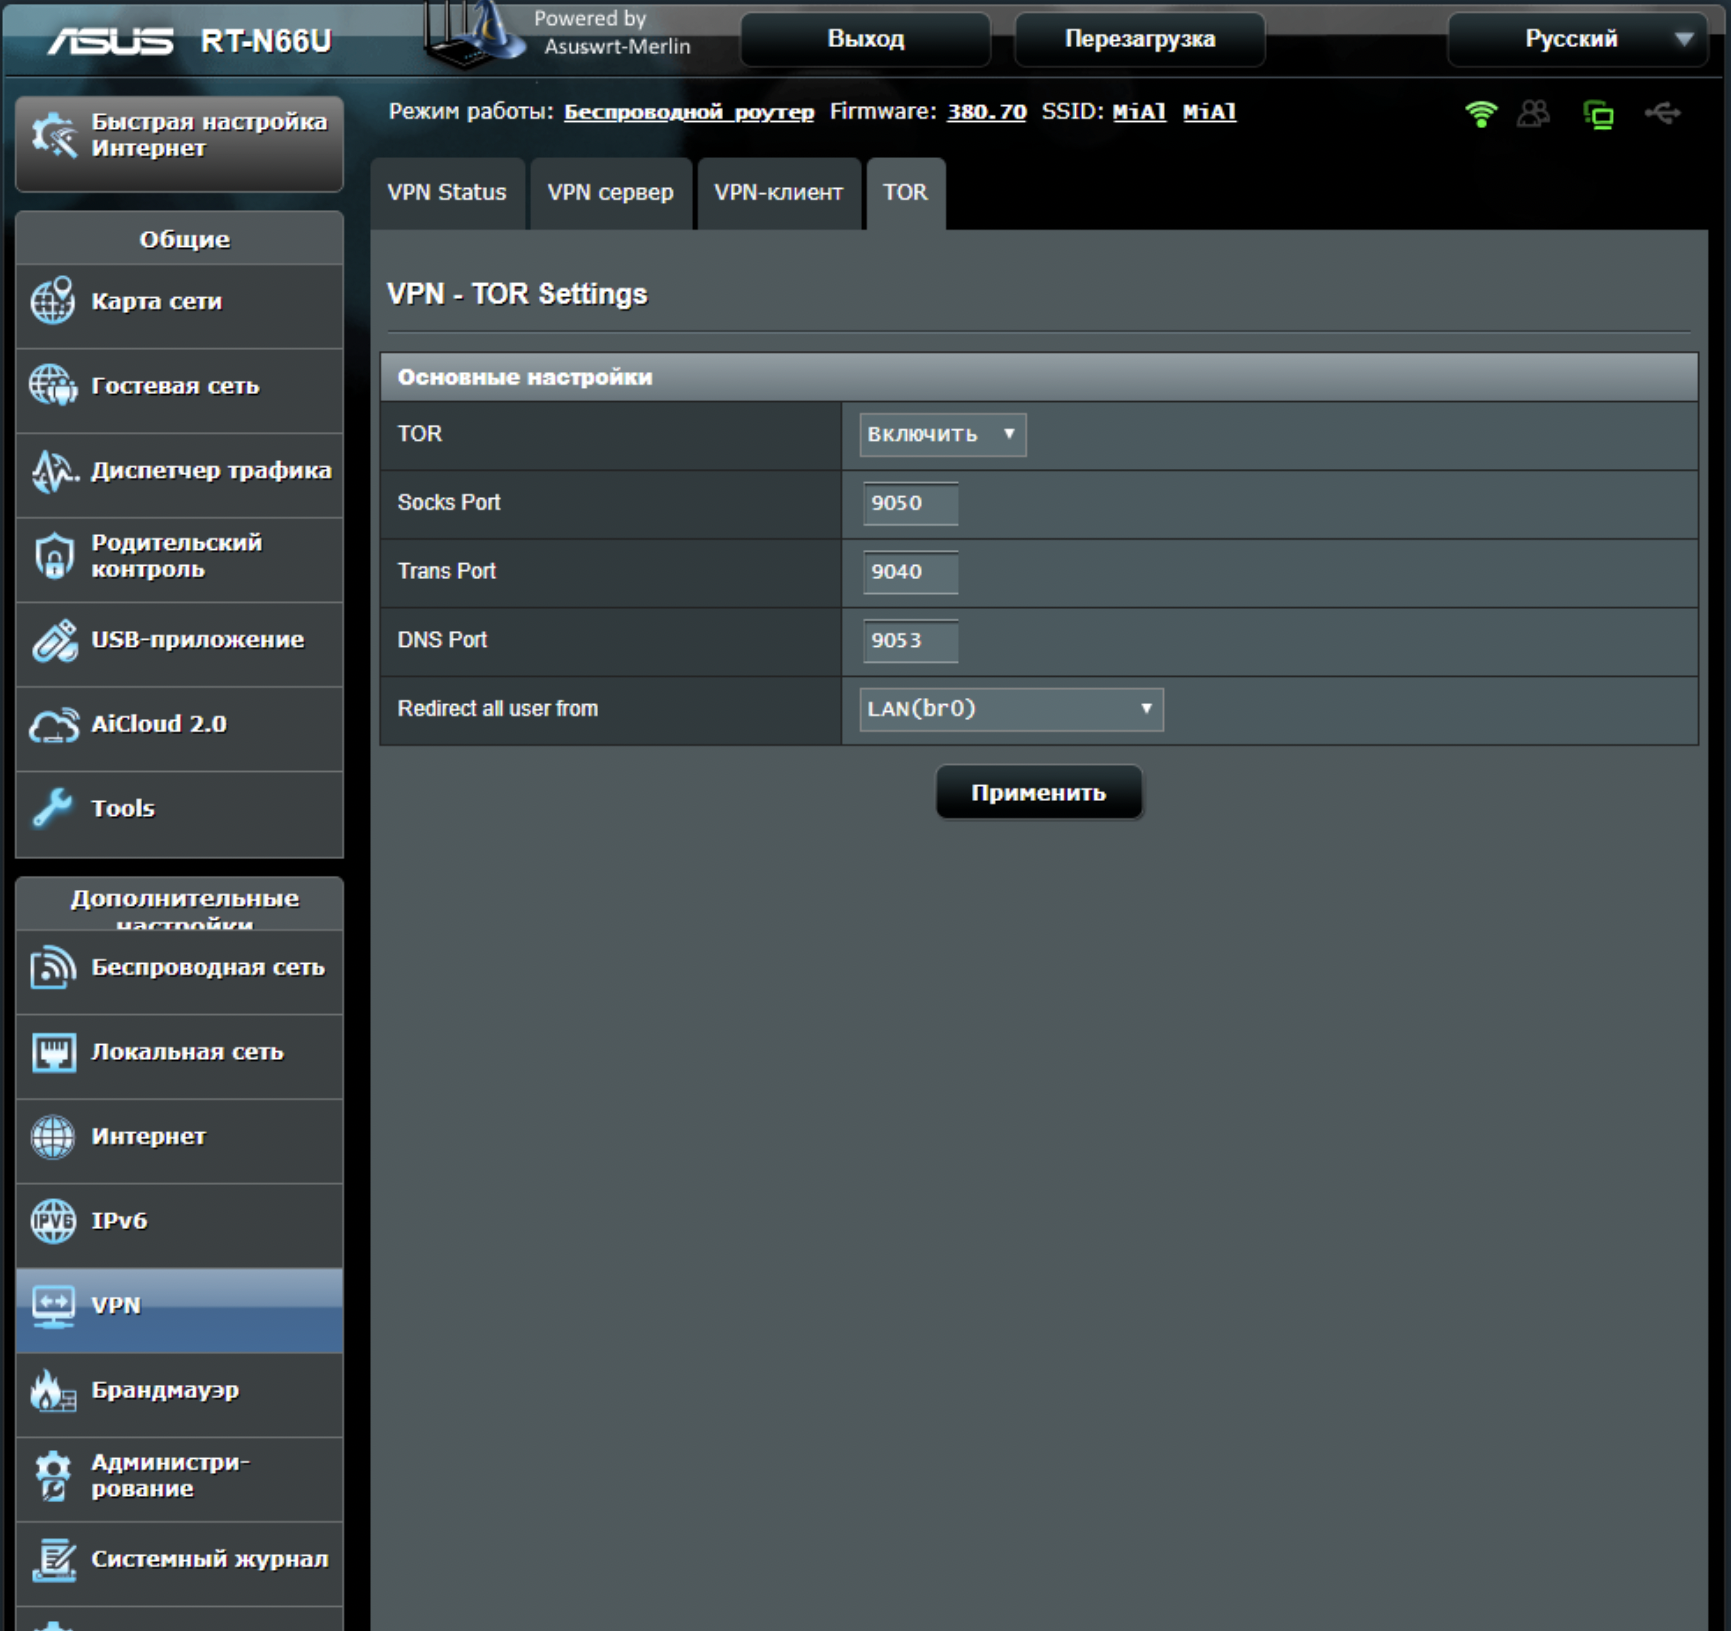This screenshot has height=1631, width=1731.
Task: Open Брандмауэр flame icon
Action: pyautogui.click(x=53, y=1390)
